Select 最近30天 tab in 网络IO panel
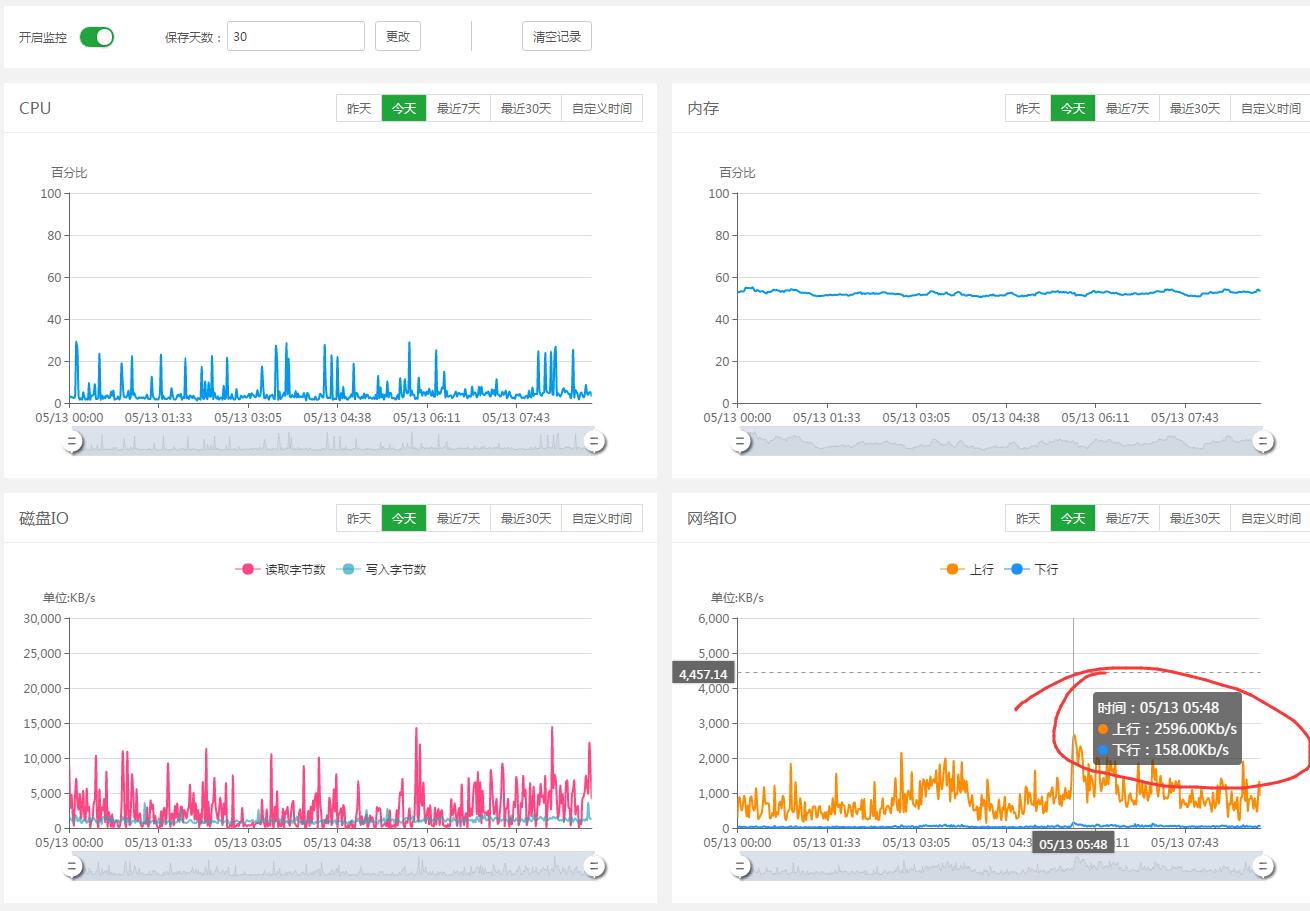1310x911 pixels. [x=1195, y=518]
